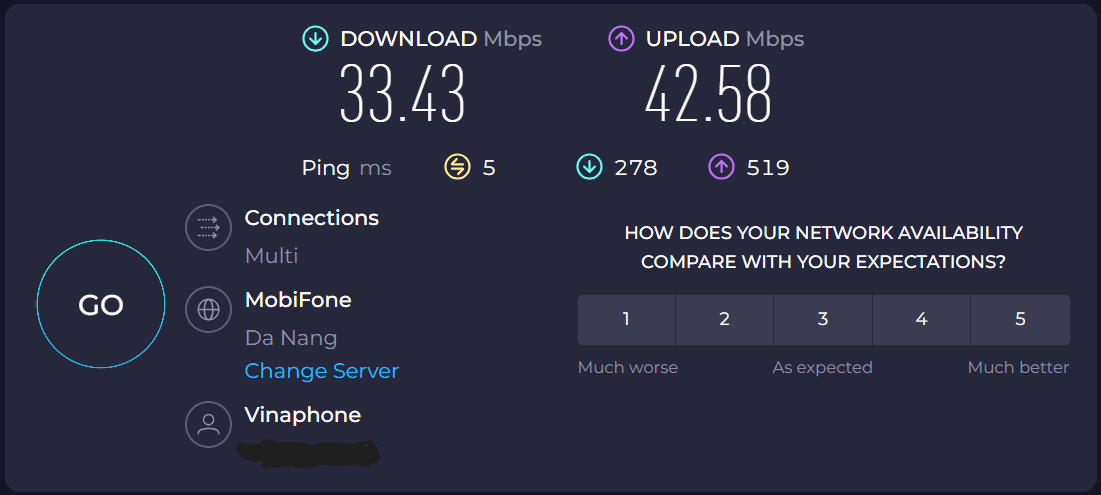The height and width of the screenshot is (495, 1101).
Task: Choose rating 4 on the scale
Action: pyautogui.click(x=921, y=319)
